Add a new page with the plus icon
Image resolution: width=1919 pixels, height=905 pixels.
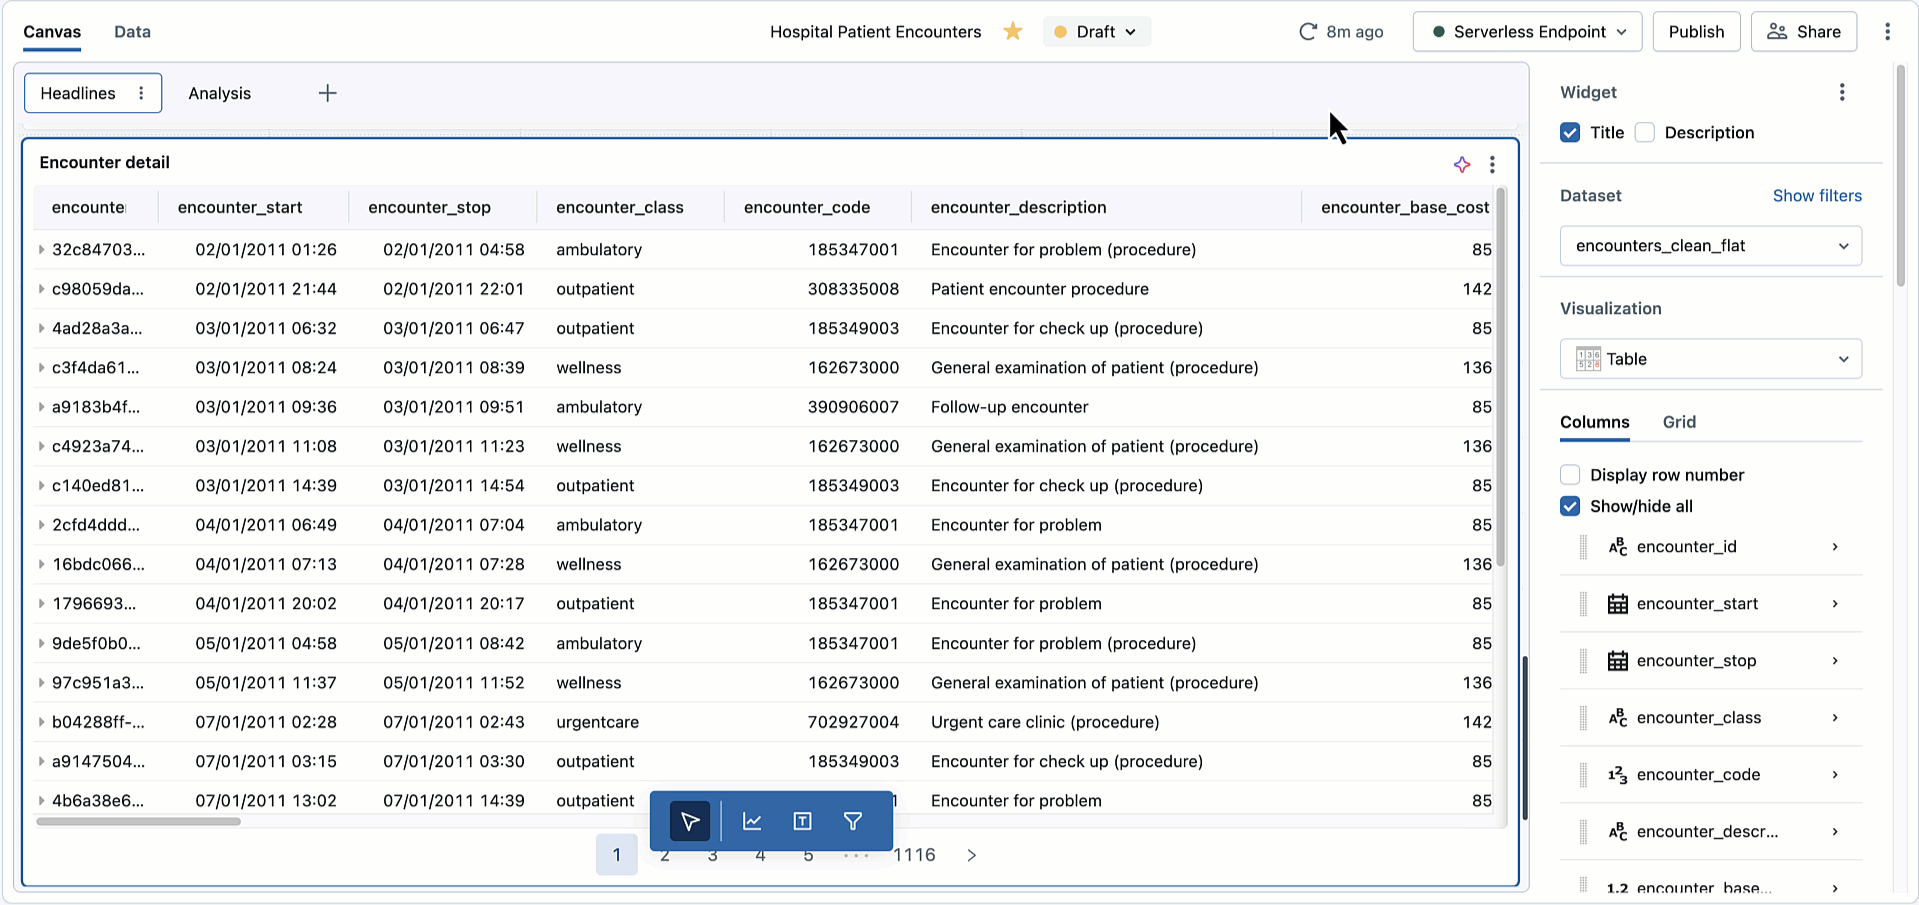pos(327,93)
